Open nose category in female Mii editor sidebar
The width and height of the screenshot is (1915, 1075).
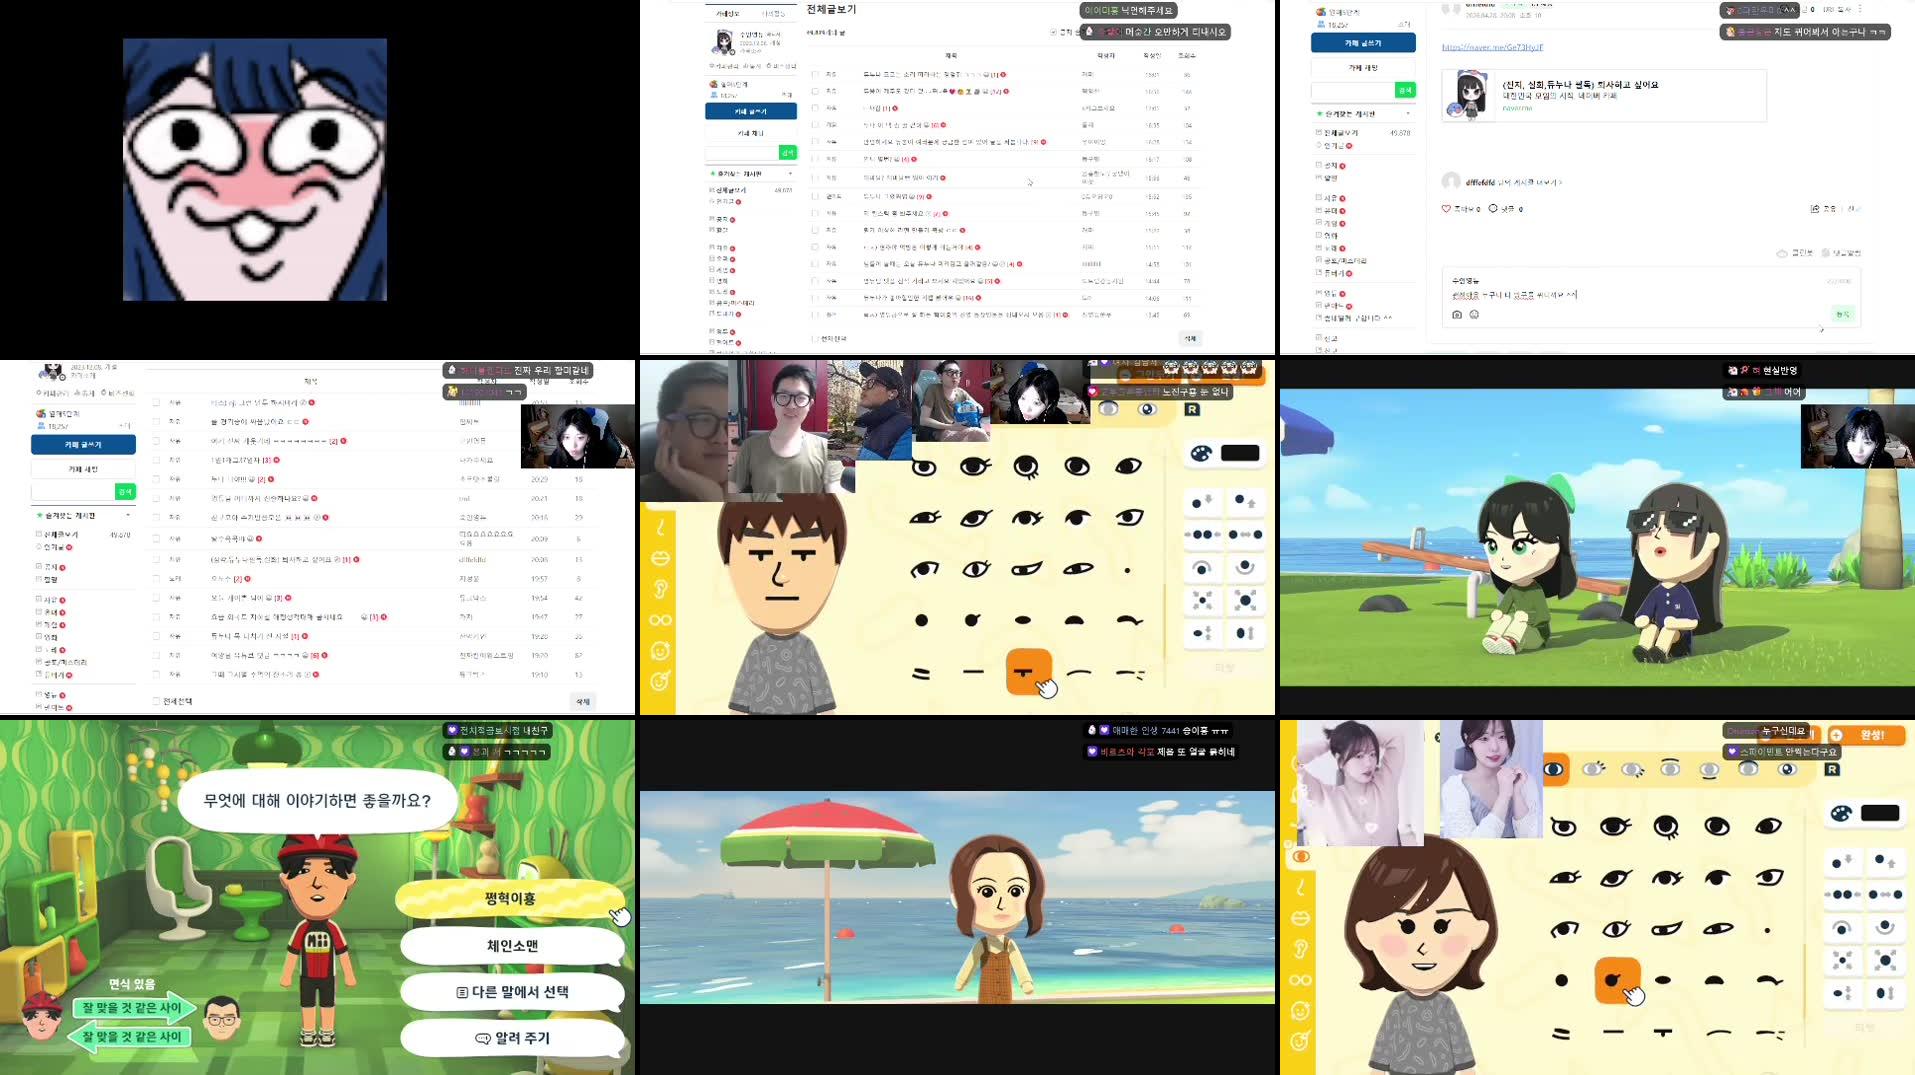pos(1300,887)
